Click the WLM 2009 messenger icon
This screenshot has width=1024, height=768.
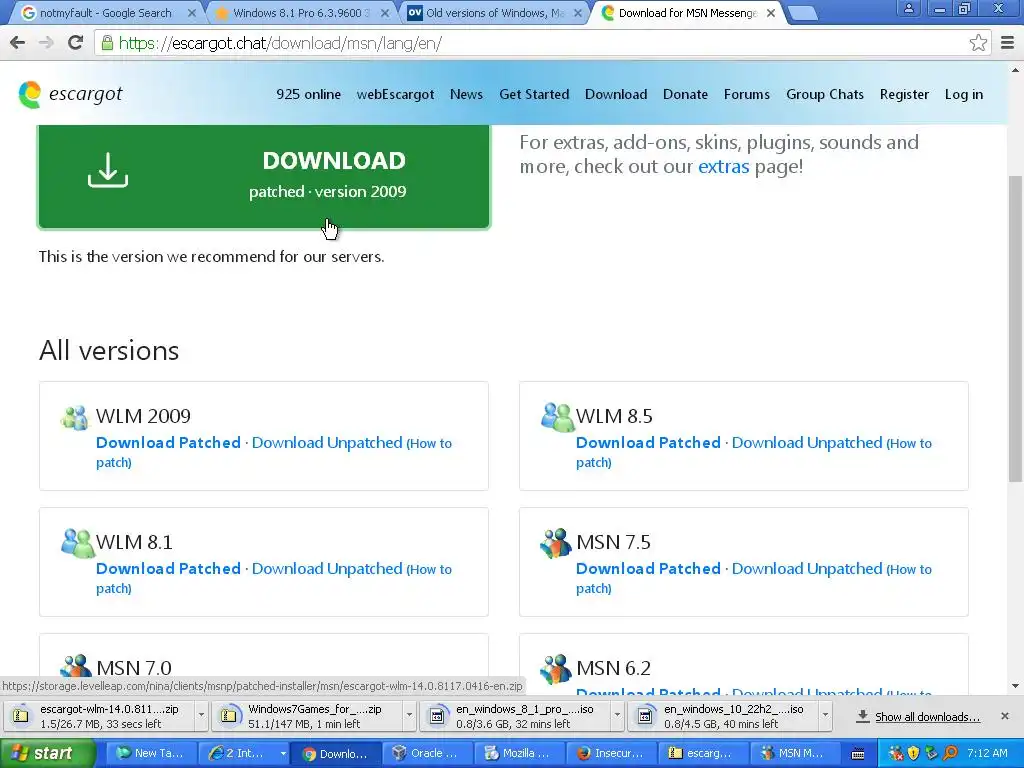point(75,417)
